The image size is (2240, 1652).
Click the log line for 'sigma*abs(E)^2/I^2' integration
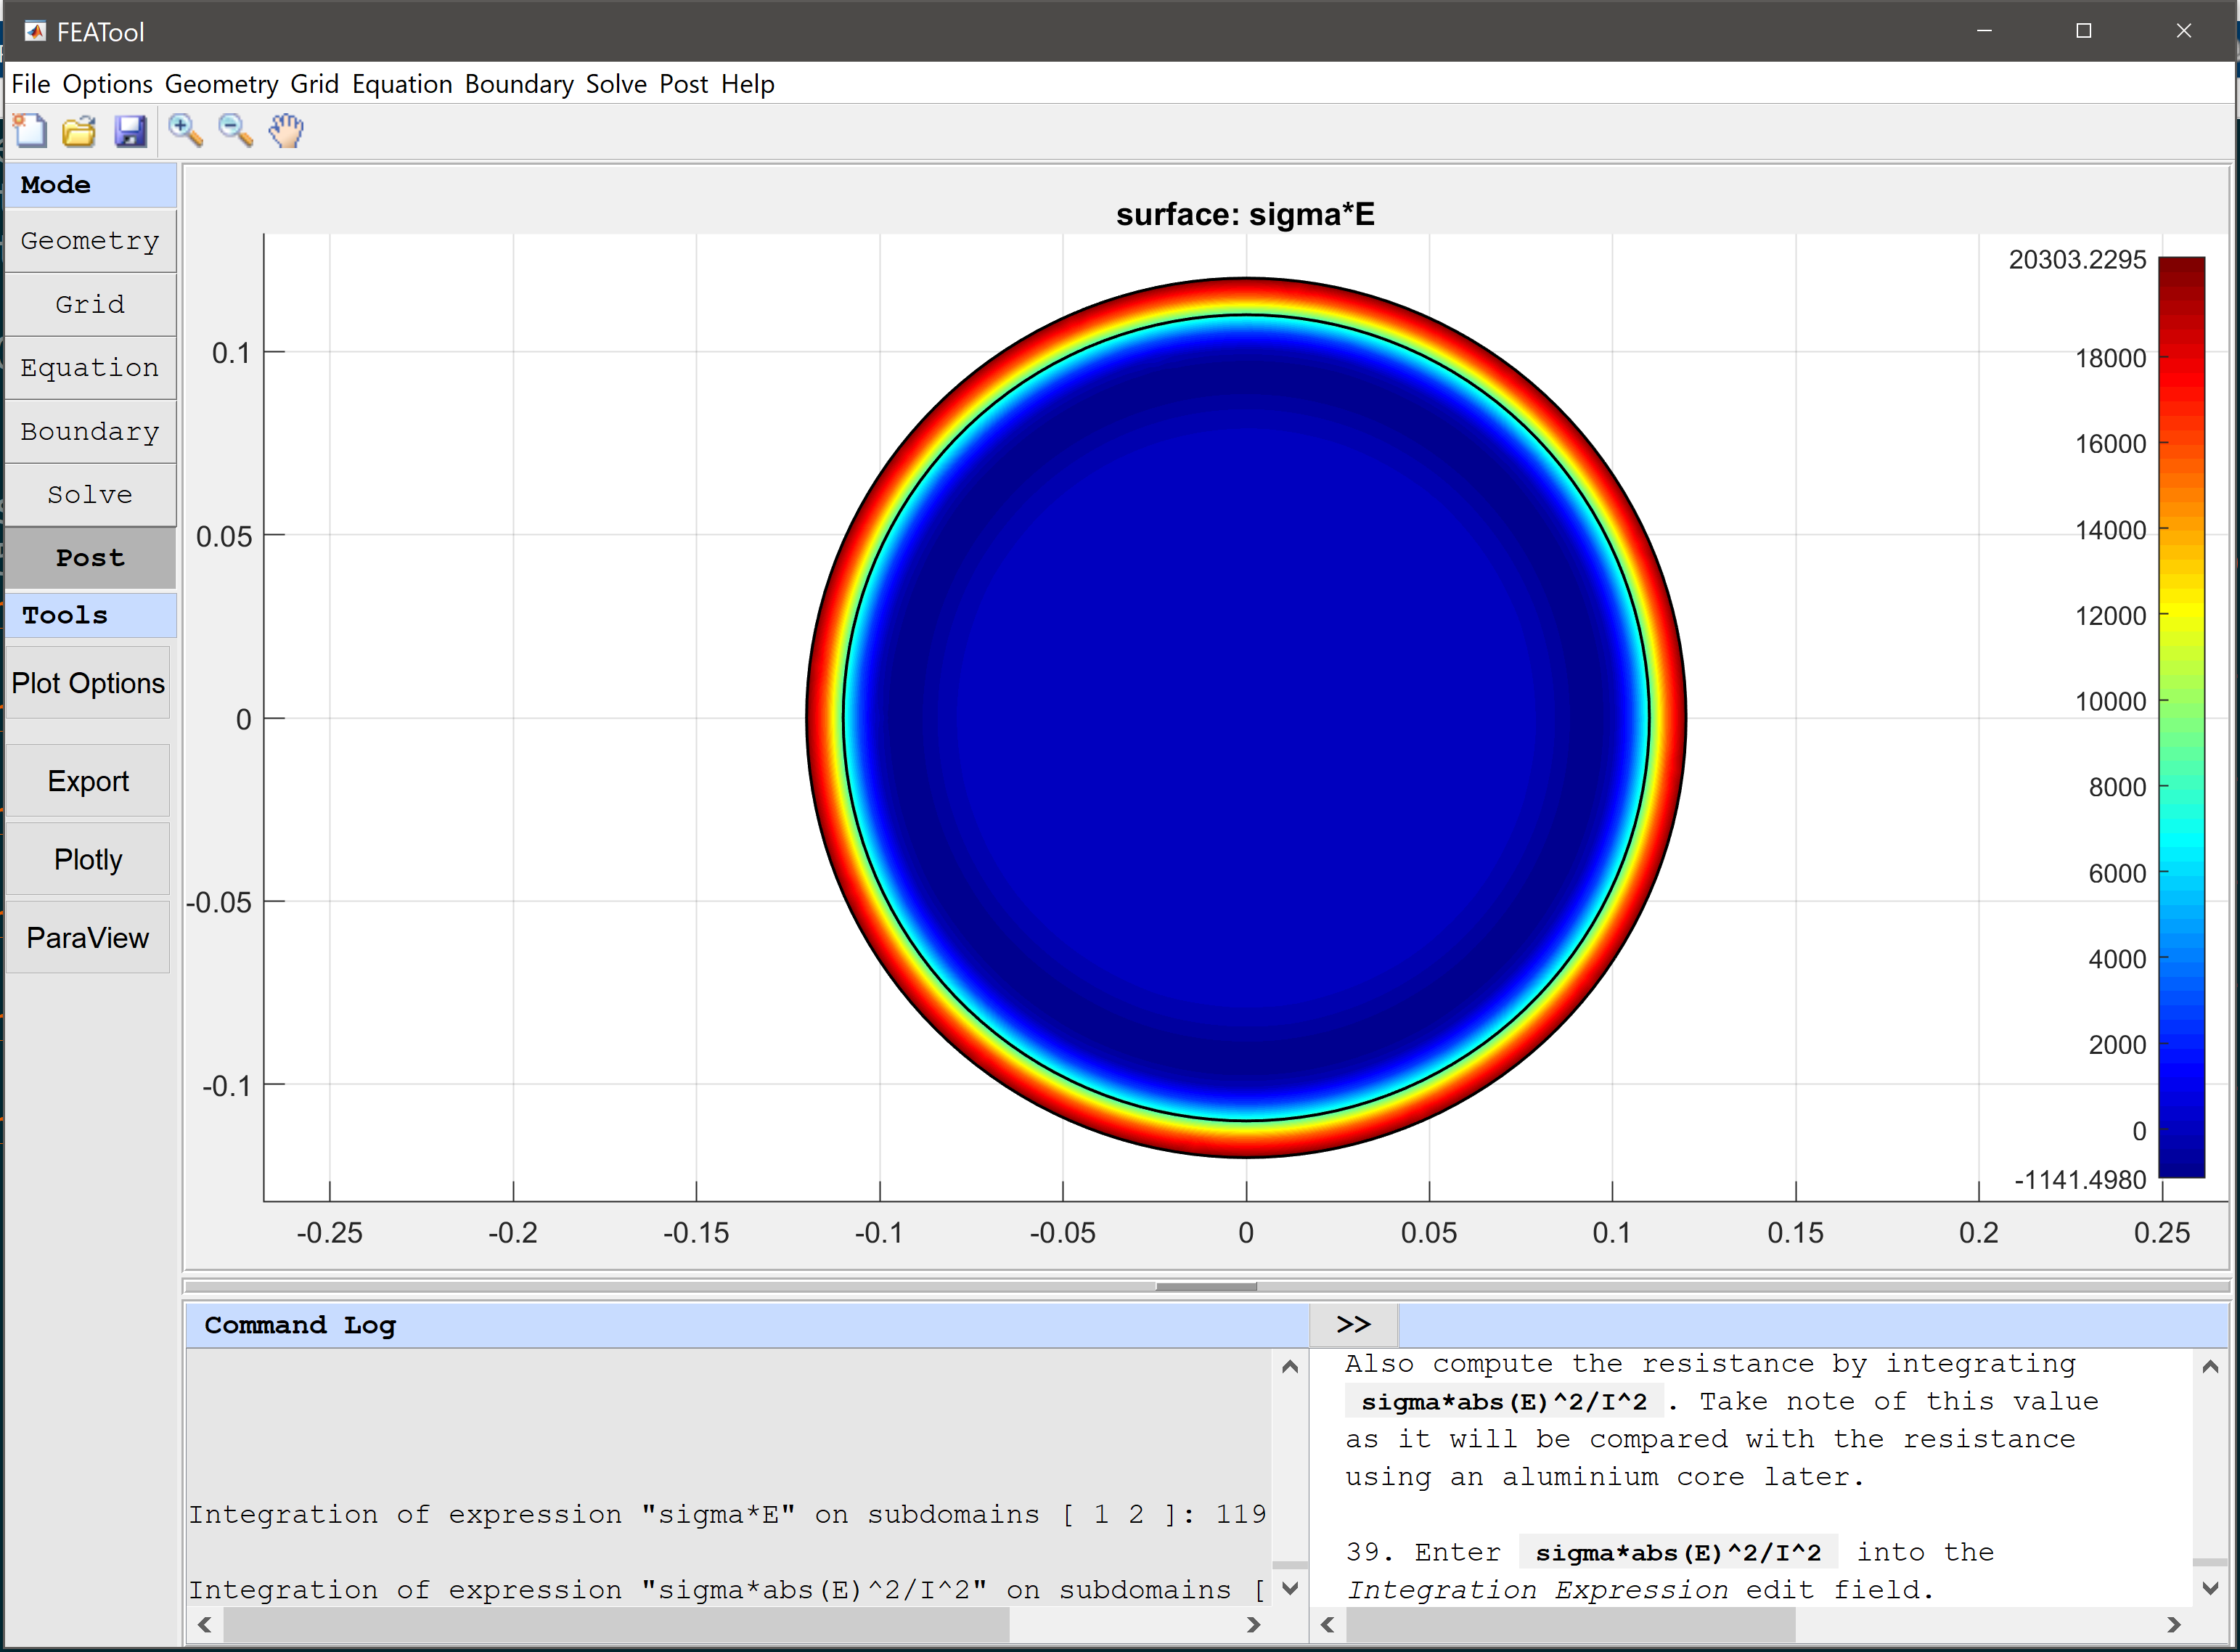coord(728,1590)
